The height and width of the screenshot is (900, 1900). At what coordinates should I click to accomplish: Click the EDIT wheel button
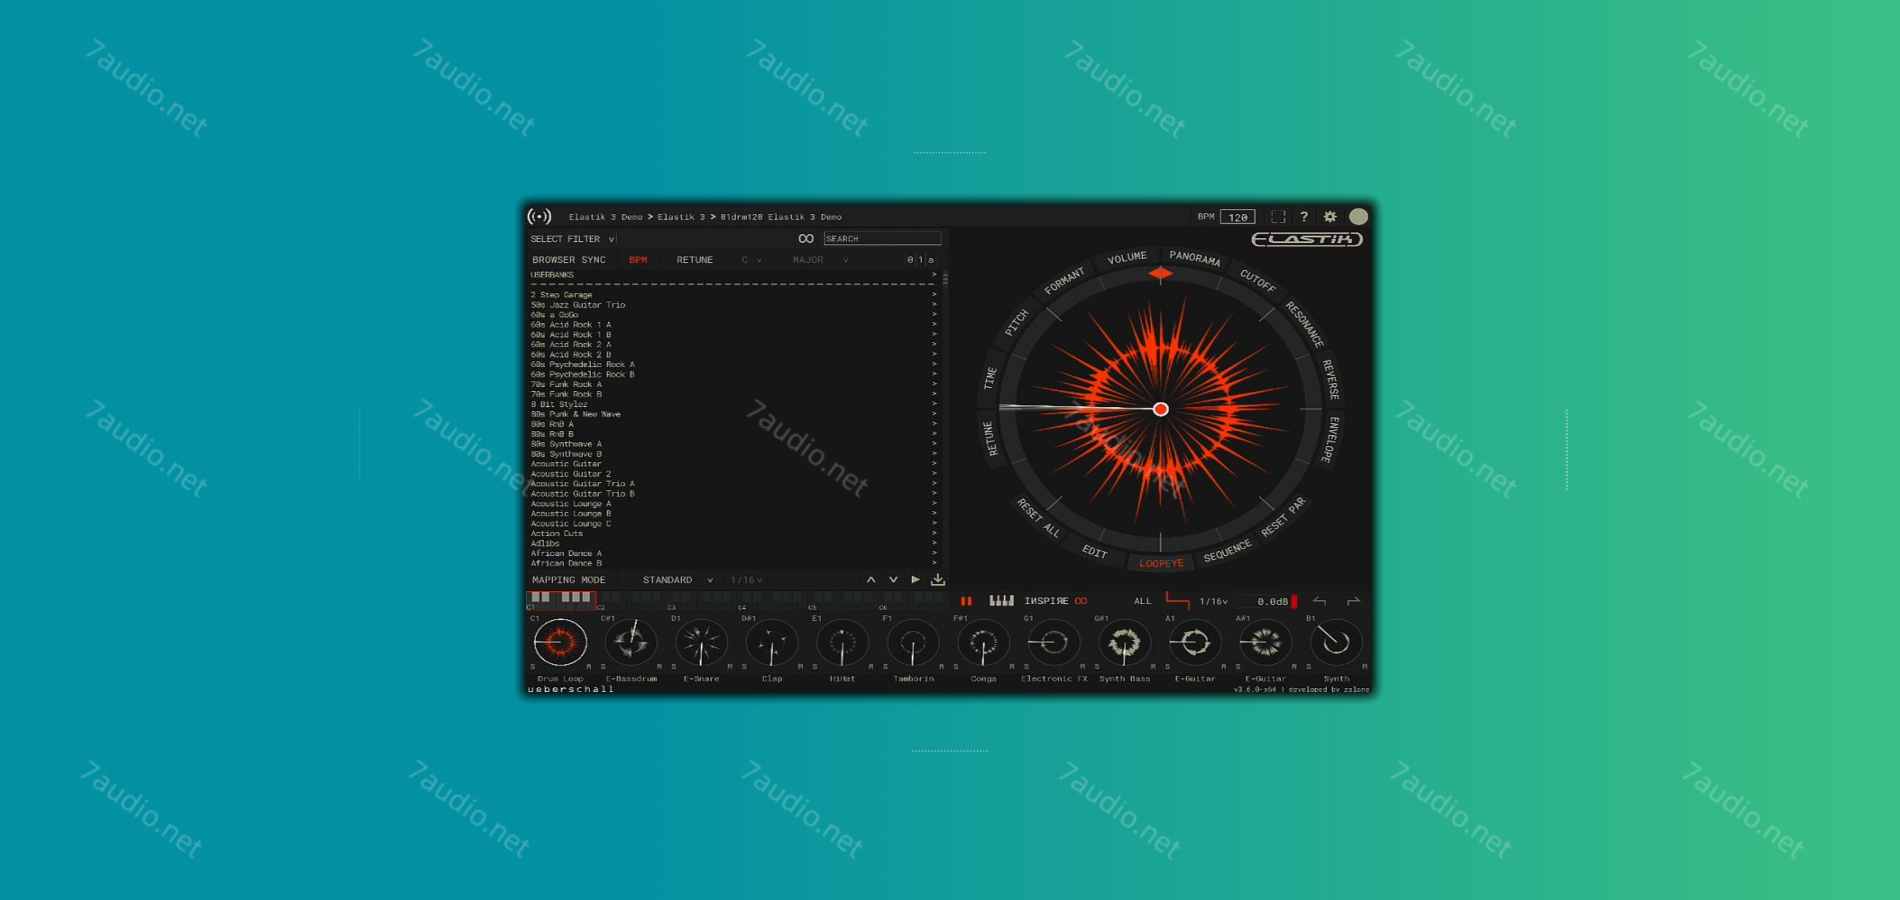[x=1094, y=552]
